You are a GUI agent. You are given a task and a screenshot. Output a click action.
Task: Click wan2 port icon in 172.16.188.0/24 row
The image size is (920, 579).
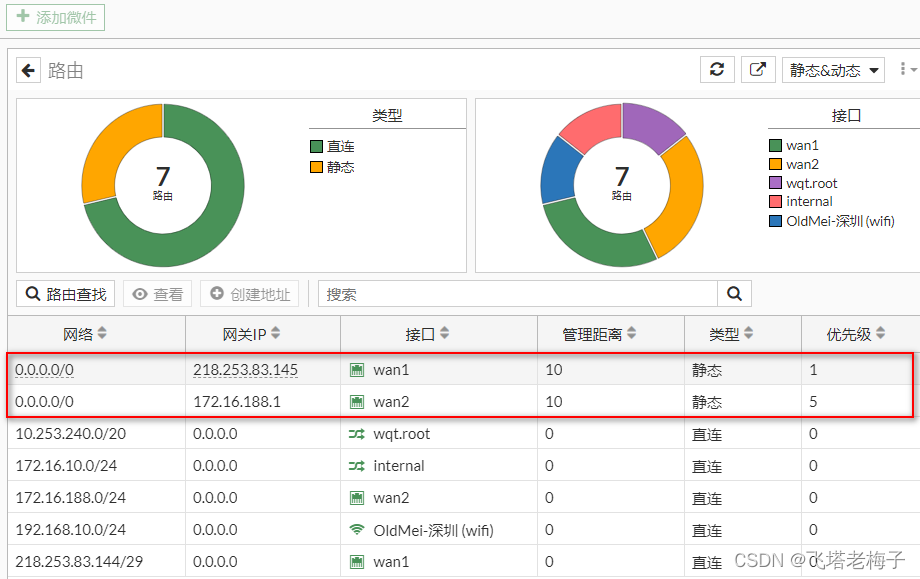(357, 498)
